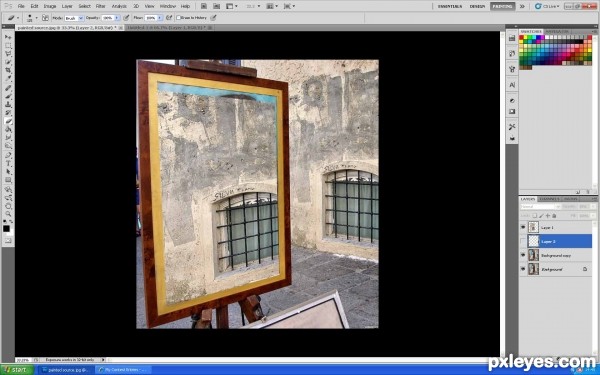Select the Lasso tool
Viewport: 600px width, 375px height.
(8, 54)
